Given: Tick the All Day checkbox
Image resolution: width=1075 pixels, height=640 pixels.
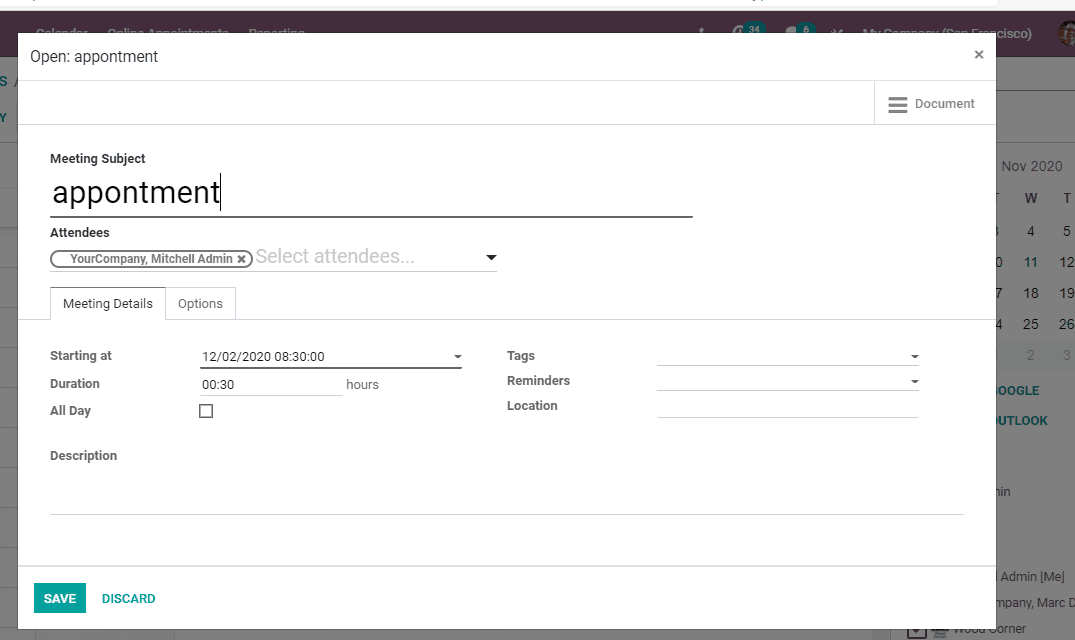Looking at the screenshot, I should [206, 411].
